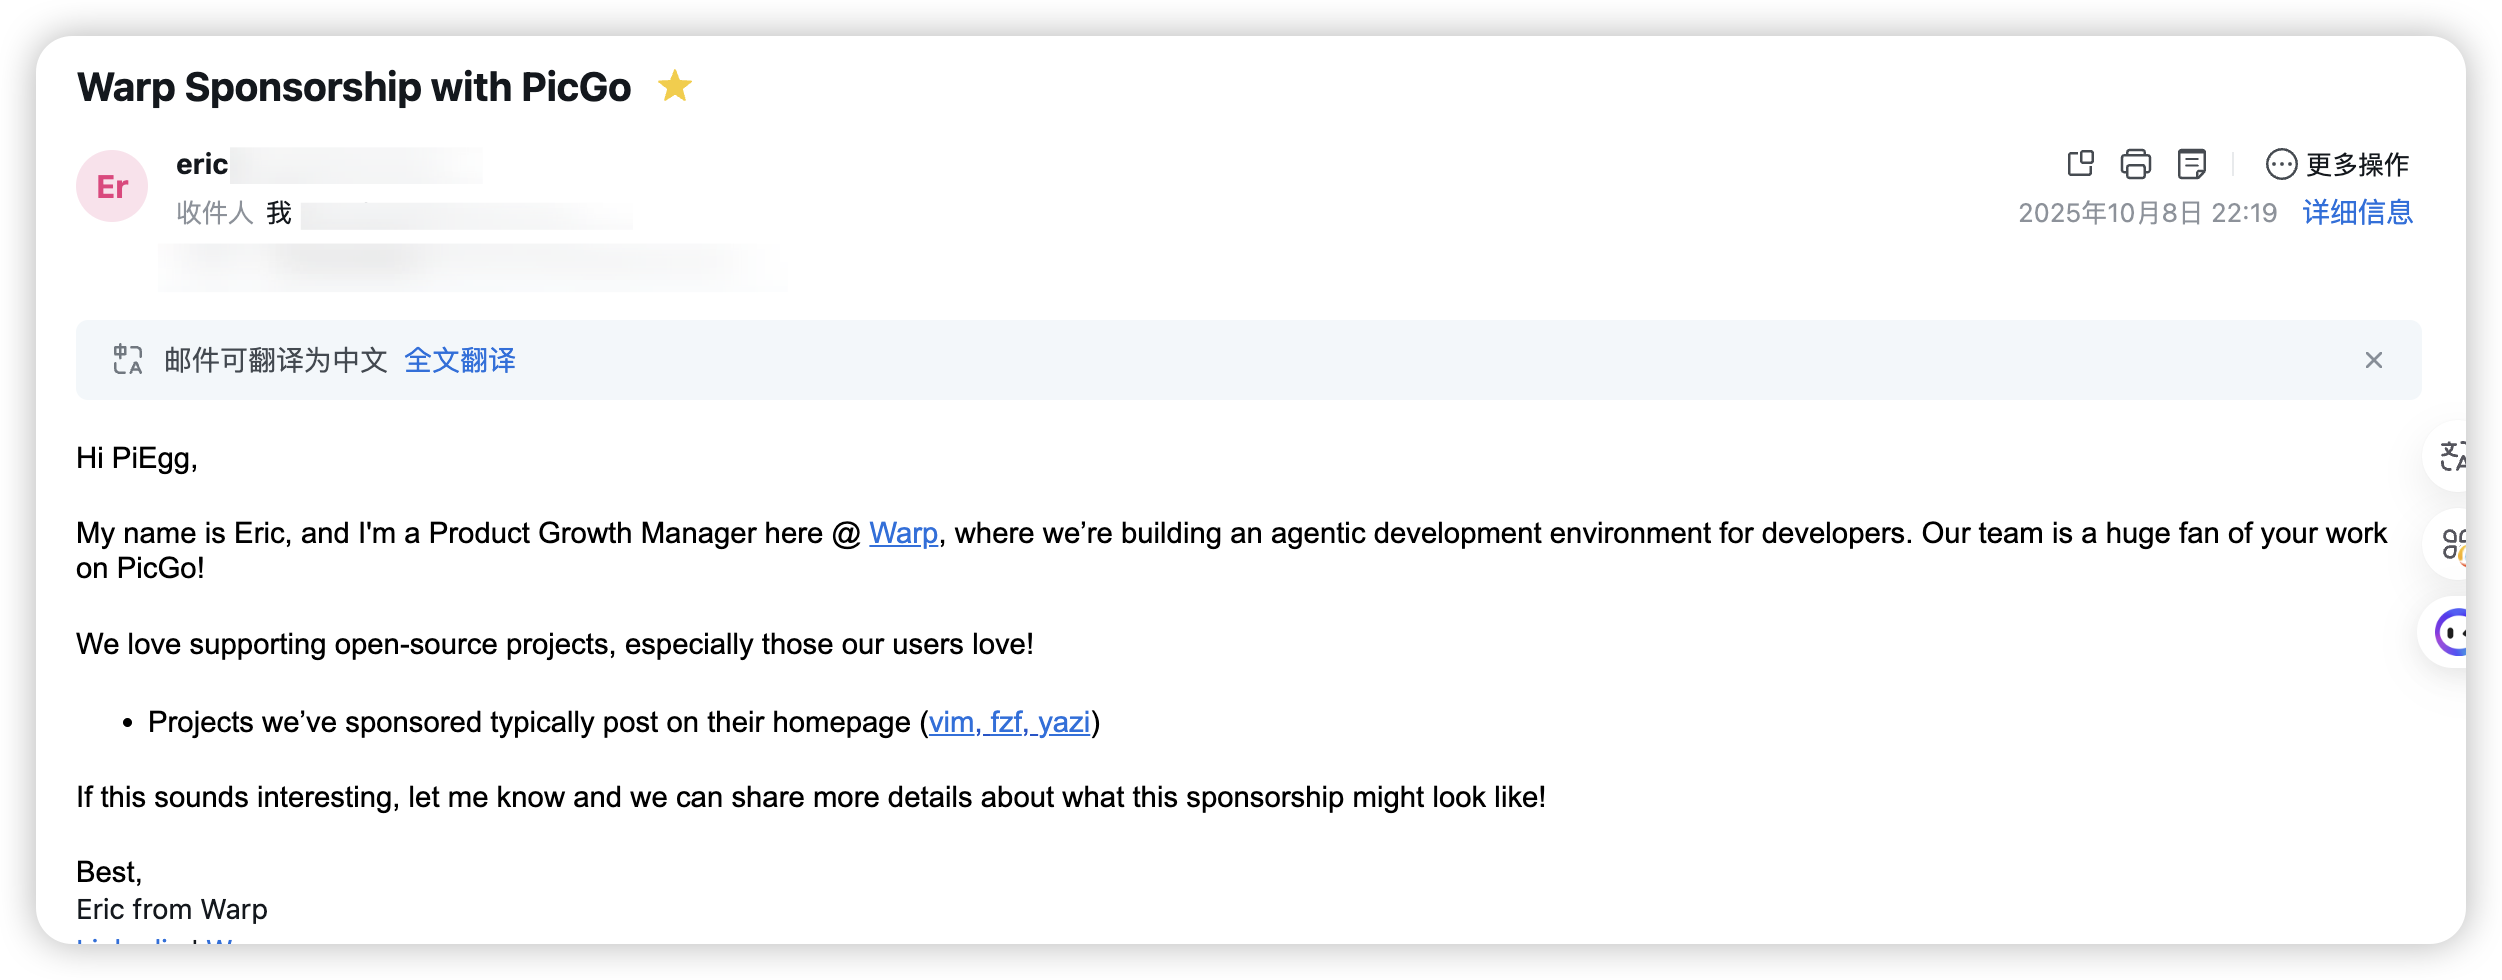
Task: Print this email using the printer icon
Action: (x=2135, y=163)
